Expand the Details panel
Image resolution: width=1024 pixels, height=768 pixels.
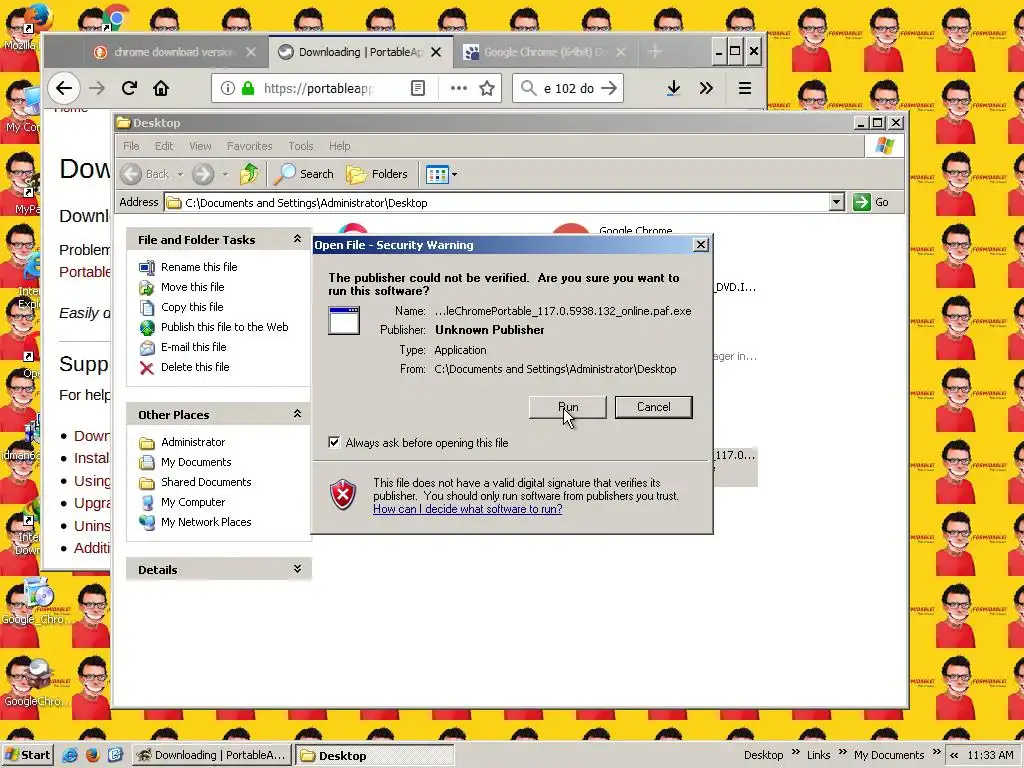tap(297, 569)
